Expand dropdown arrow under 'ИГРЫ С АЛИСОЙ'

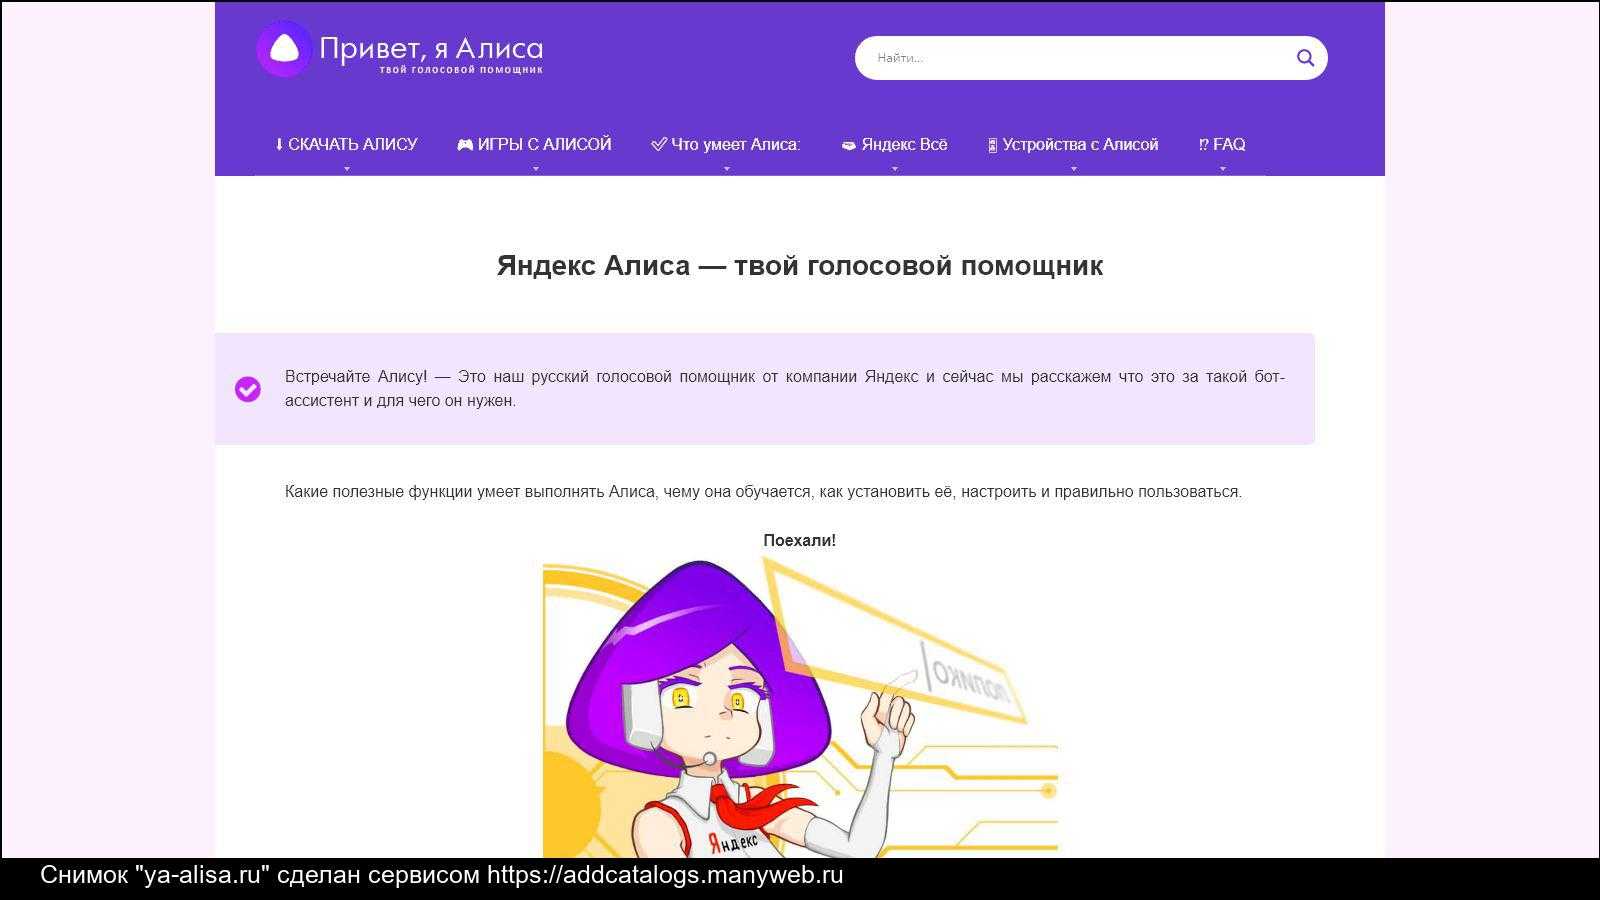(x=535, y=169)
